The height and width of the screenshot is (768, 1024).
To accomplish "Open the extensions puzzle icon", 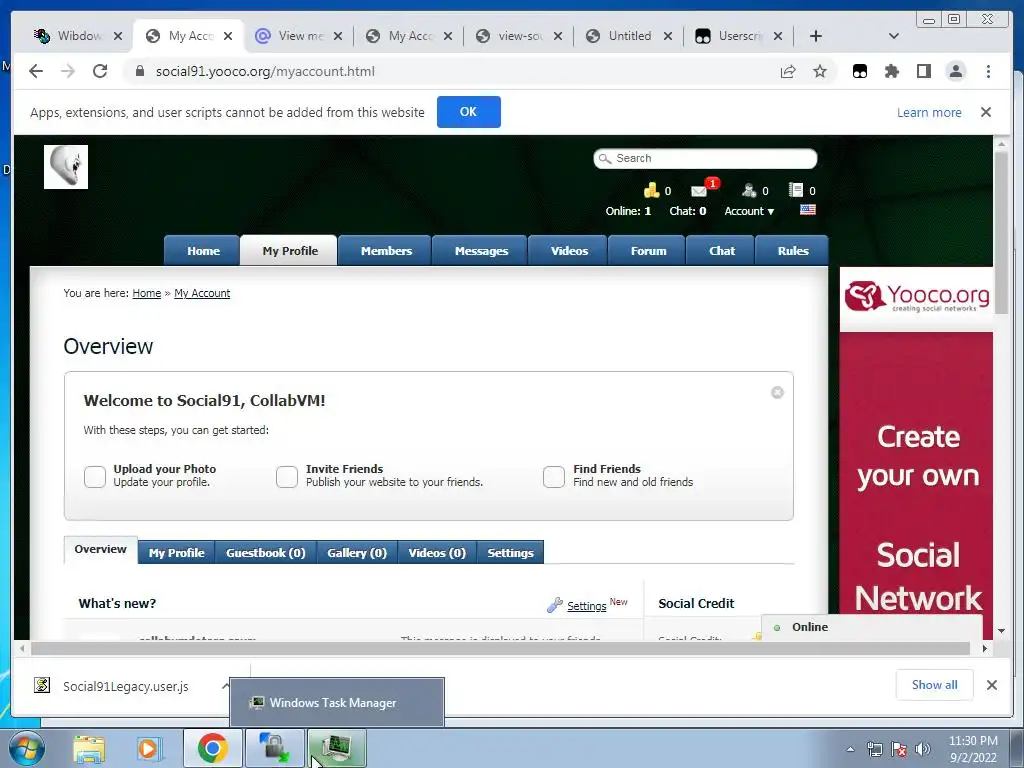I will click(891, 71).
